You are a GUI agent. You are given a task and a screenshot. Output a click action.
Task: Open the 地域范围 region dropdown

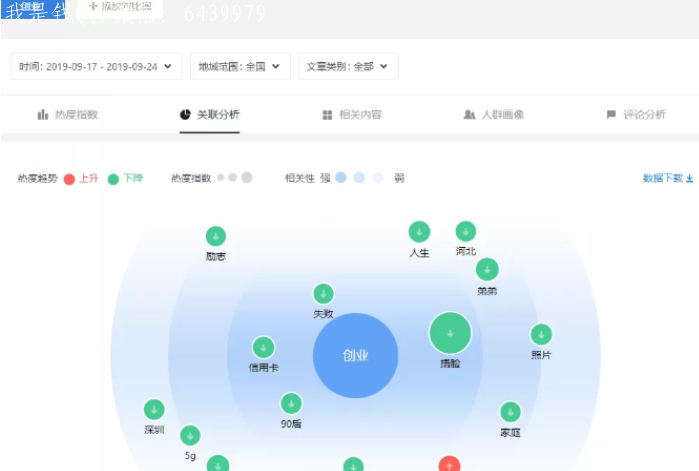tap(240, 66)
